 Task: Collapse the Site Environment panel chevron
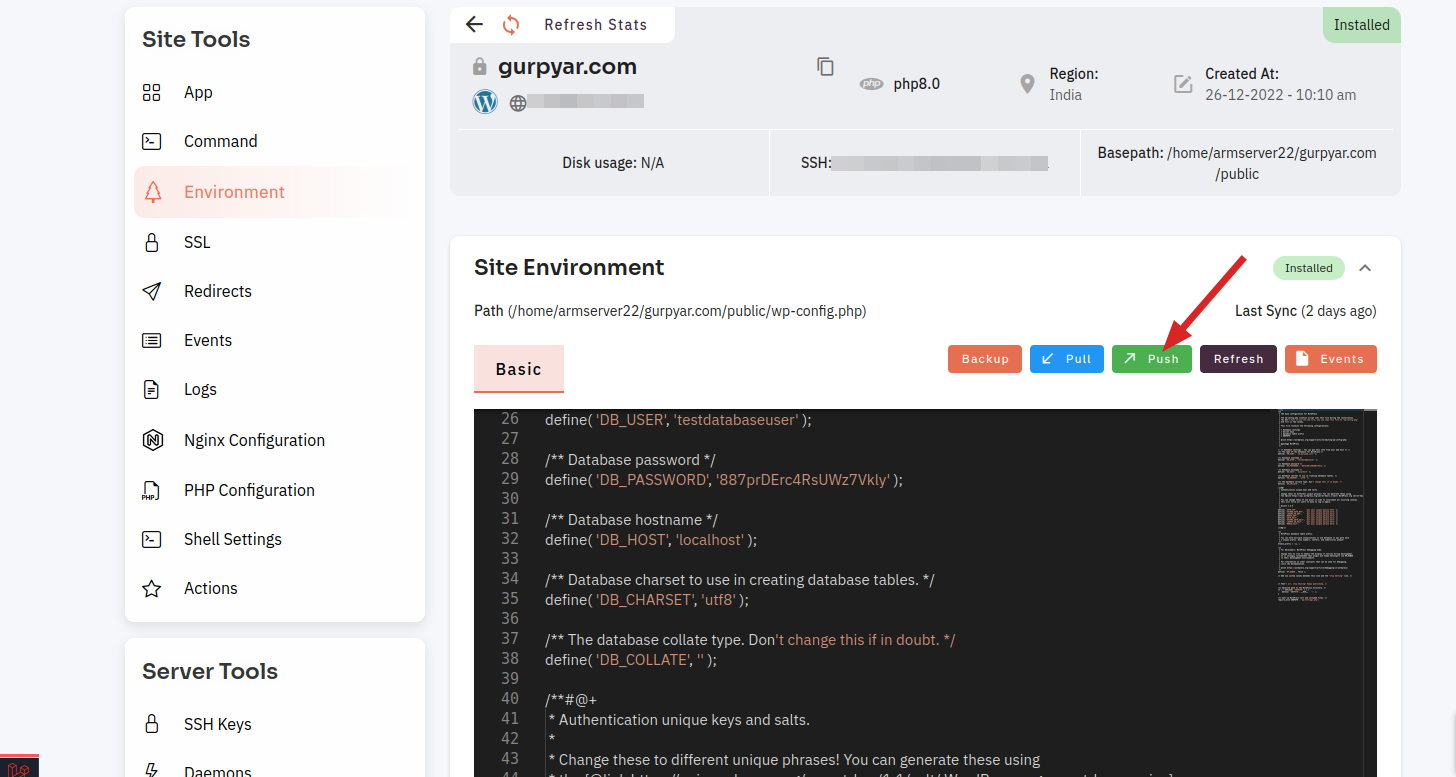[1365, 268]
